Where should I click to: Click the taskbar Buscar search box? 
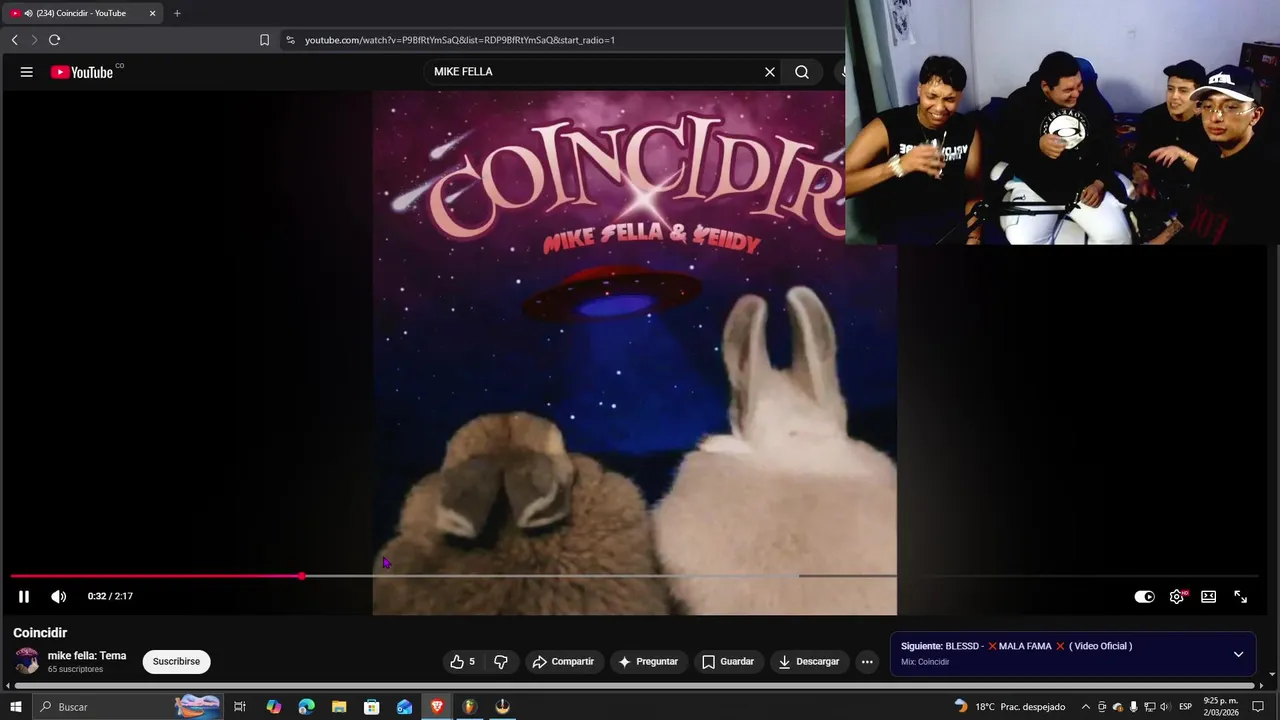tap(127, 707)
